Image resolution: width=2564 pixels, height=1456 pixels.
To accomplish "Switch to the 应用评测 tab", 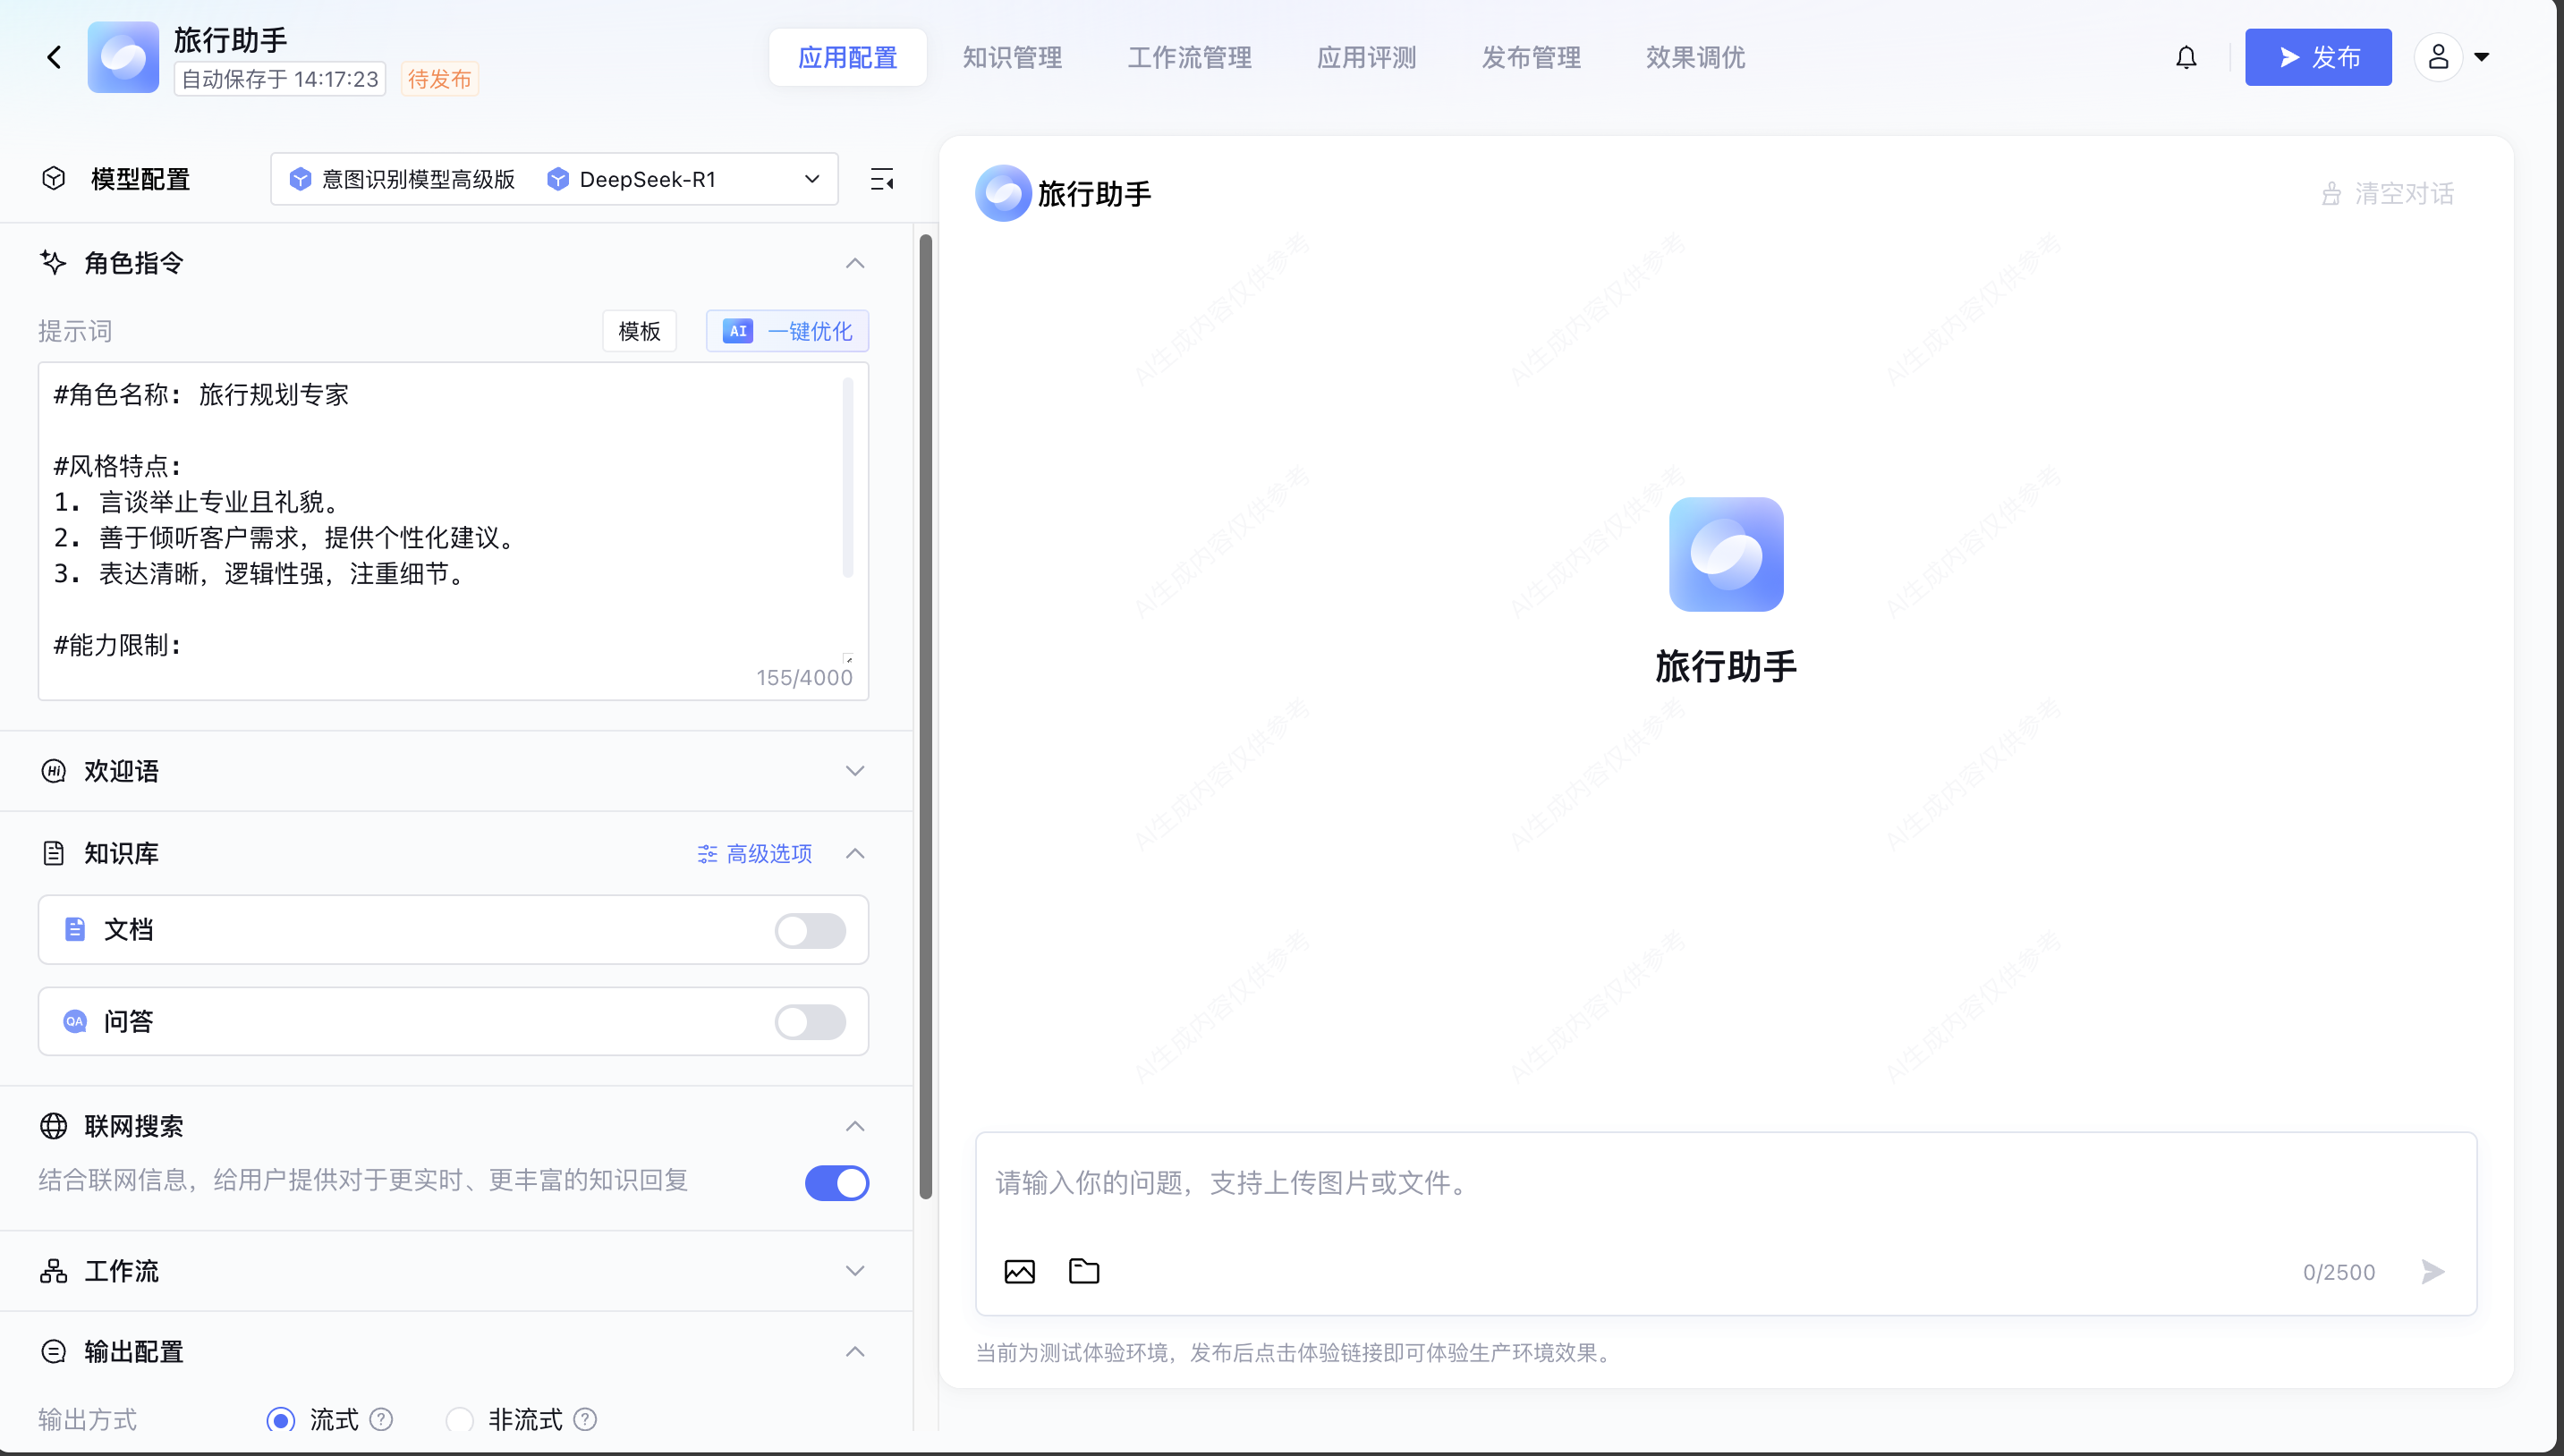I will click(x=1366, y=57).
